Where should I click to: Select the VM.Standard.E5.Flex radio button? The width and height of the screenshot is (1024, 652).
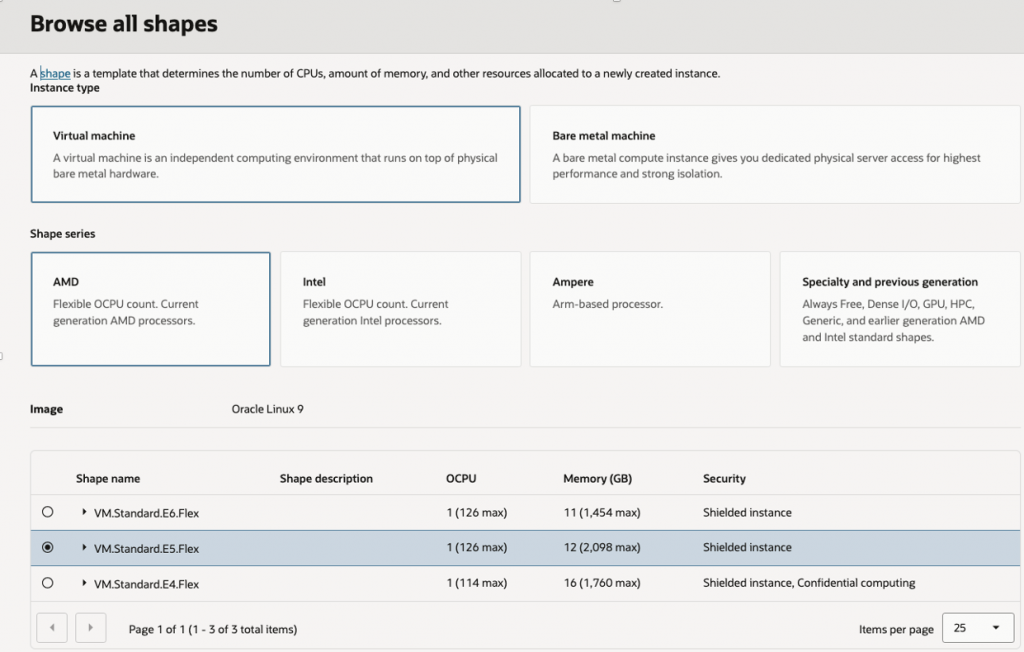pyautogui.click(x=48, y=548)
